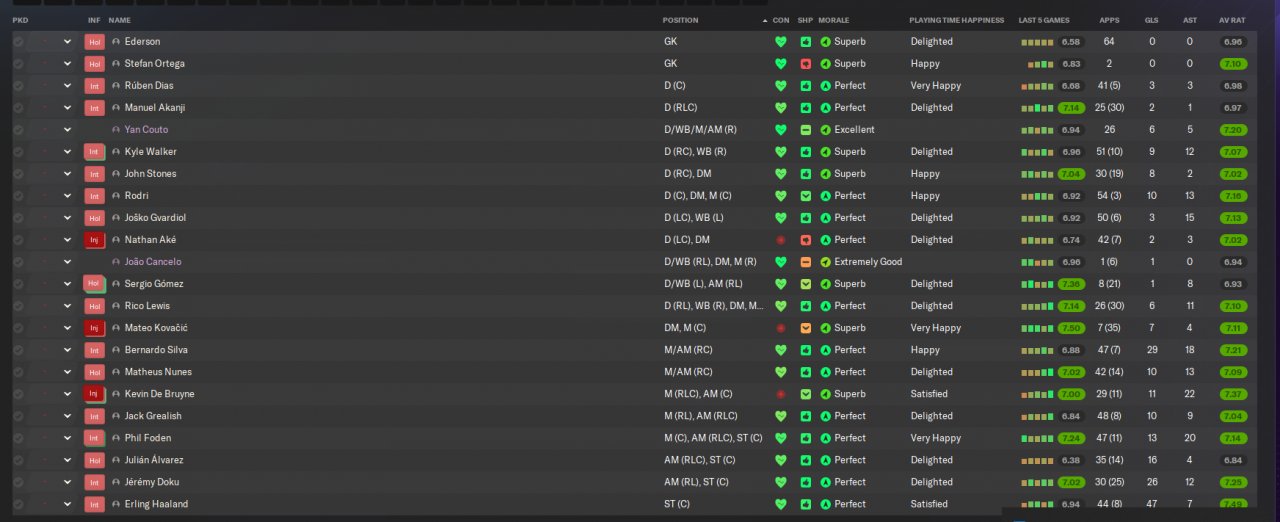
Task: Open the dropdown chevron for Jérémy Doku
Action: pos(68,482)
